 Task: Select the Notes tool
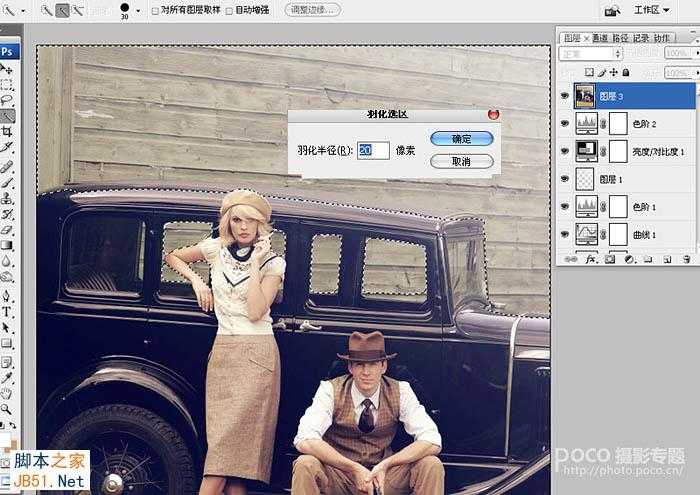click(7, 362)
